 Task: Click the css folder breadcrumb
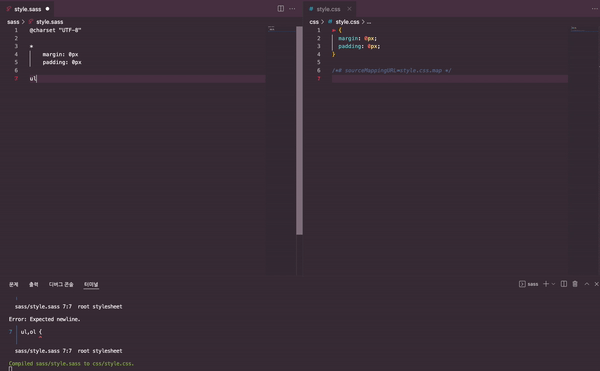314,22
